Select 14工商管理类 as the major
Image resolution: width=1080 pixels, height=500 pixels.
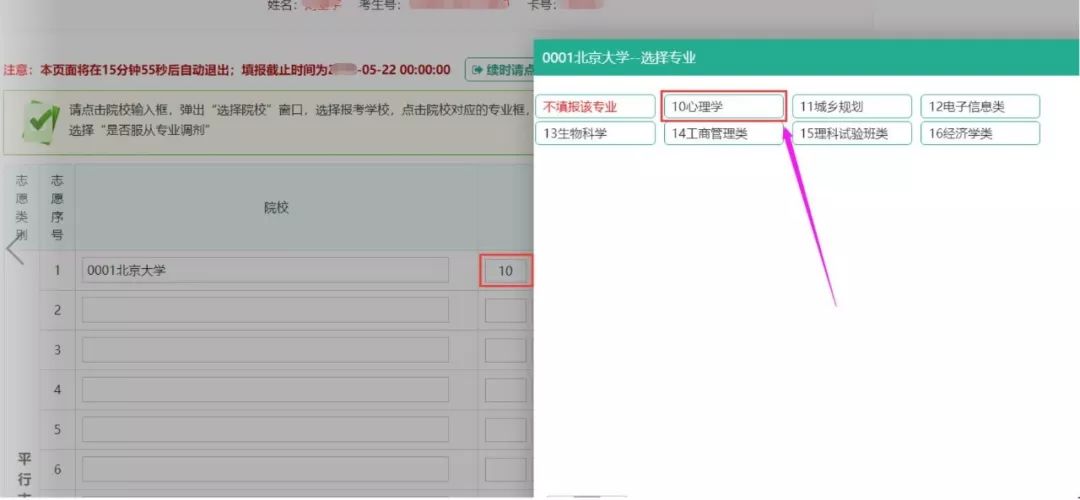click(x=723, y=133)
